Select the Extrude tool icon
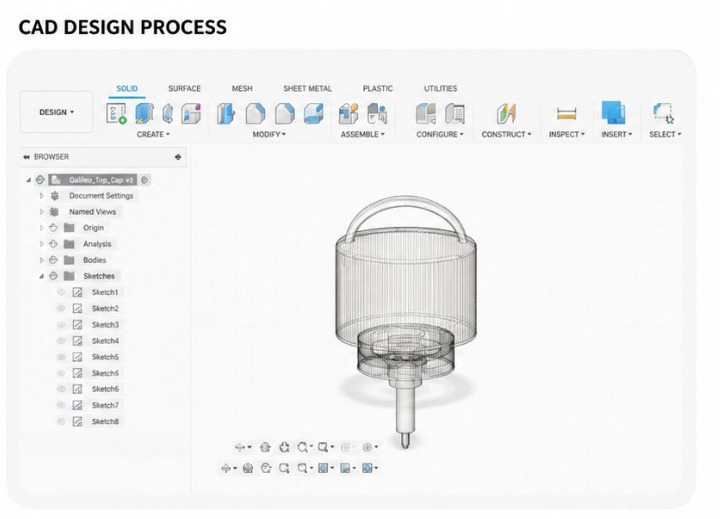The image size is (720, 519). click(144, 113)
